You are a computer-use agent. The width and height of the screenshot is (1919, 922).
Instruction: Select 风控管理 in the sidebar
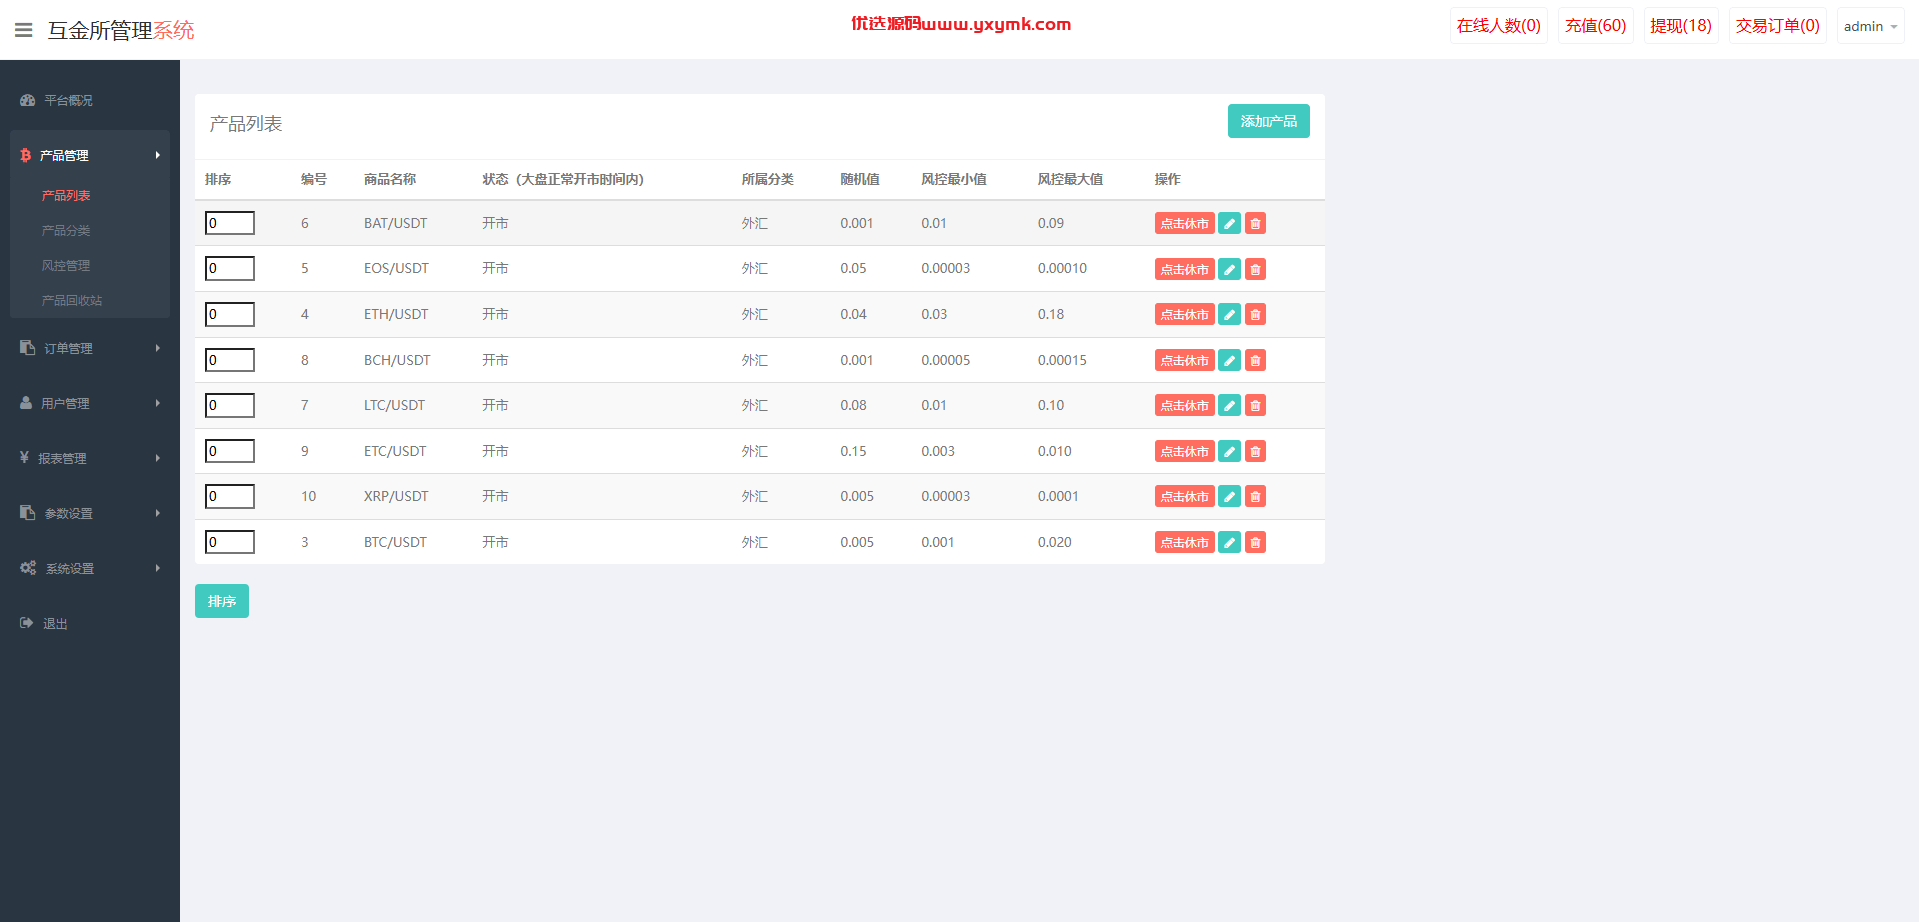click(x=66, y=265)
